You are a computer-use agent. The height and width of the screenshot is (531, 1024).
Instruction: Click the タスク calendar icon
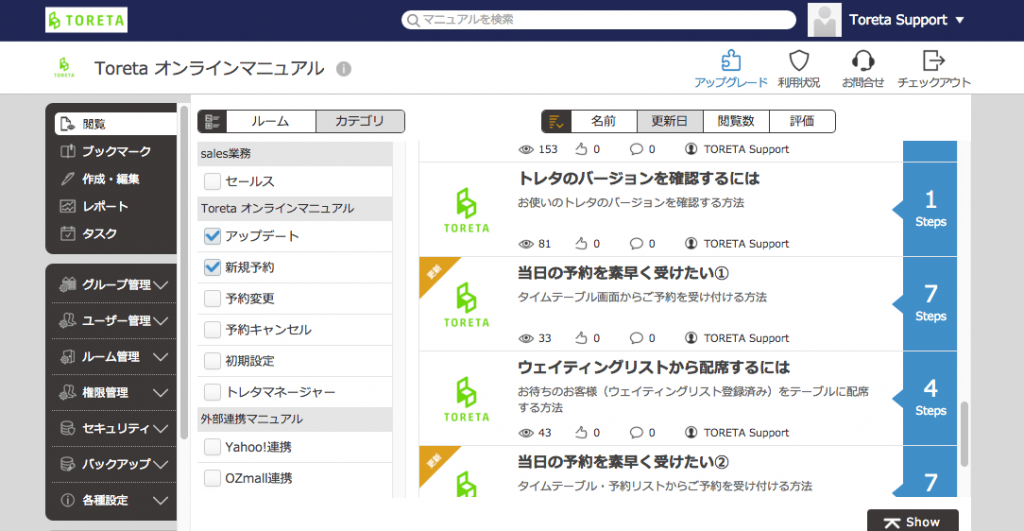68,233
